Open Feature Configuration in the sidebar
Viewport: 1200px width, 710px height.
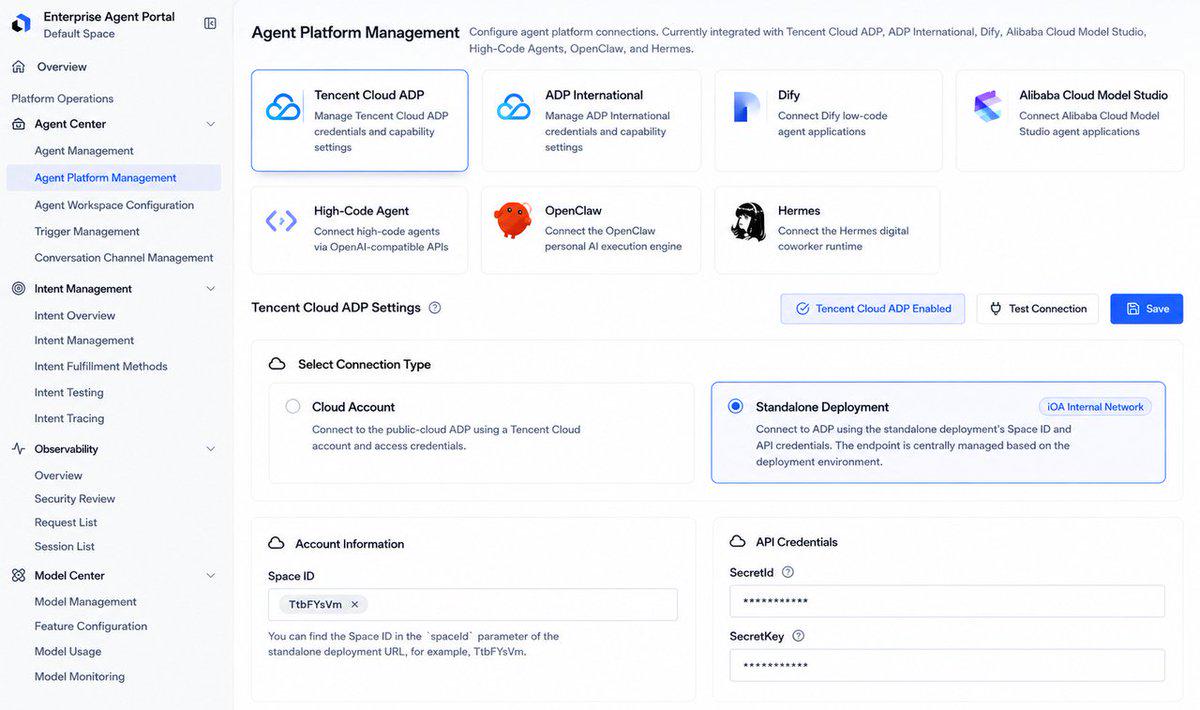[91, 627]
